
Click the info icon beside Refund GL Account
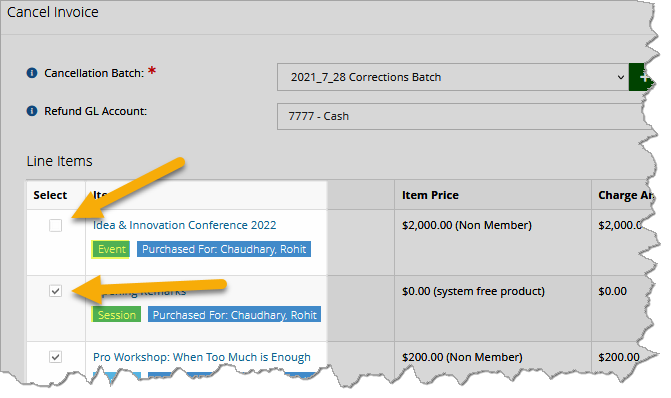[x=32, y=111]
